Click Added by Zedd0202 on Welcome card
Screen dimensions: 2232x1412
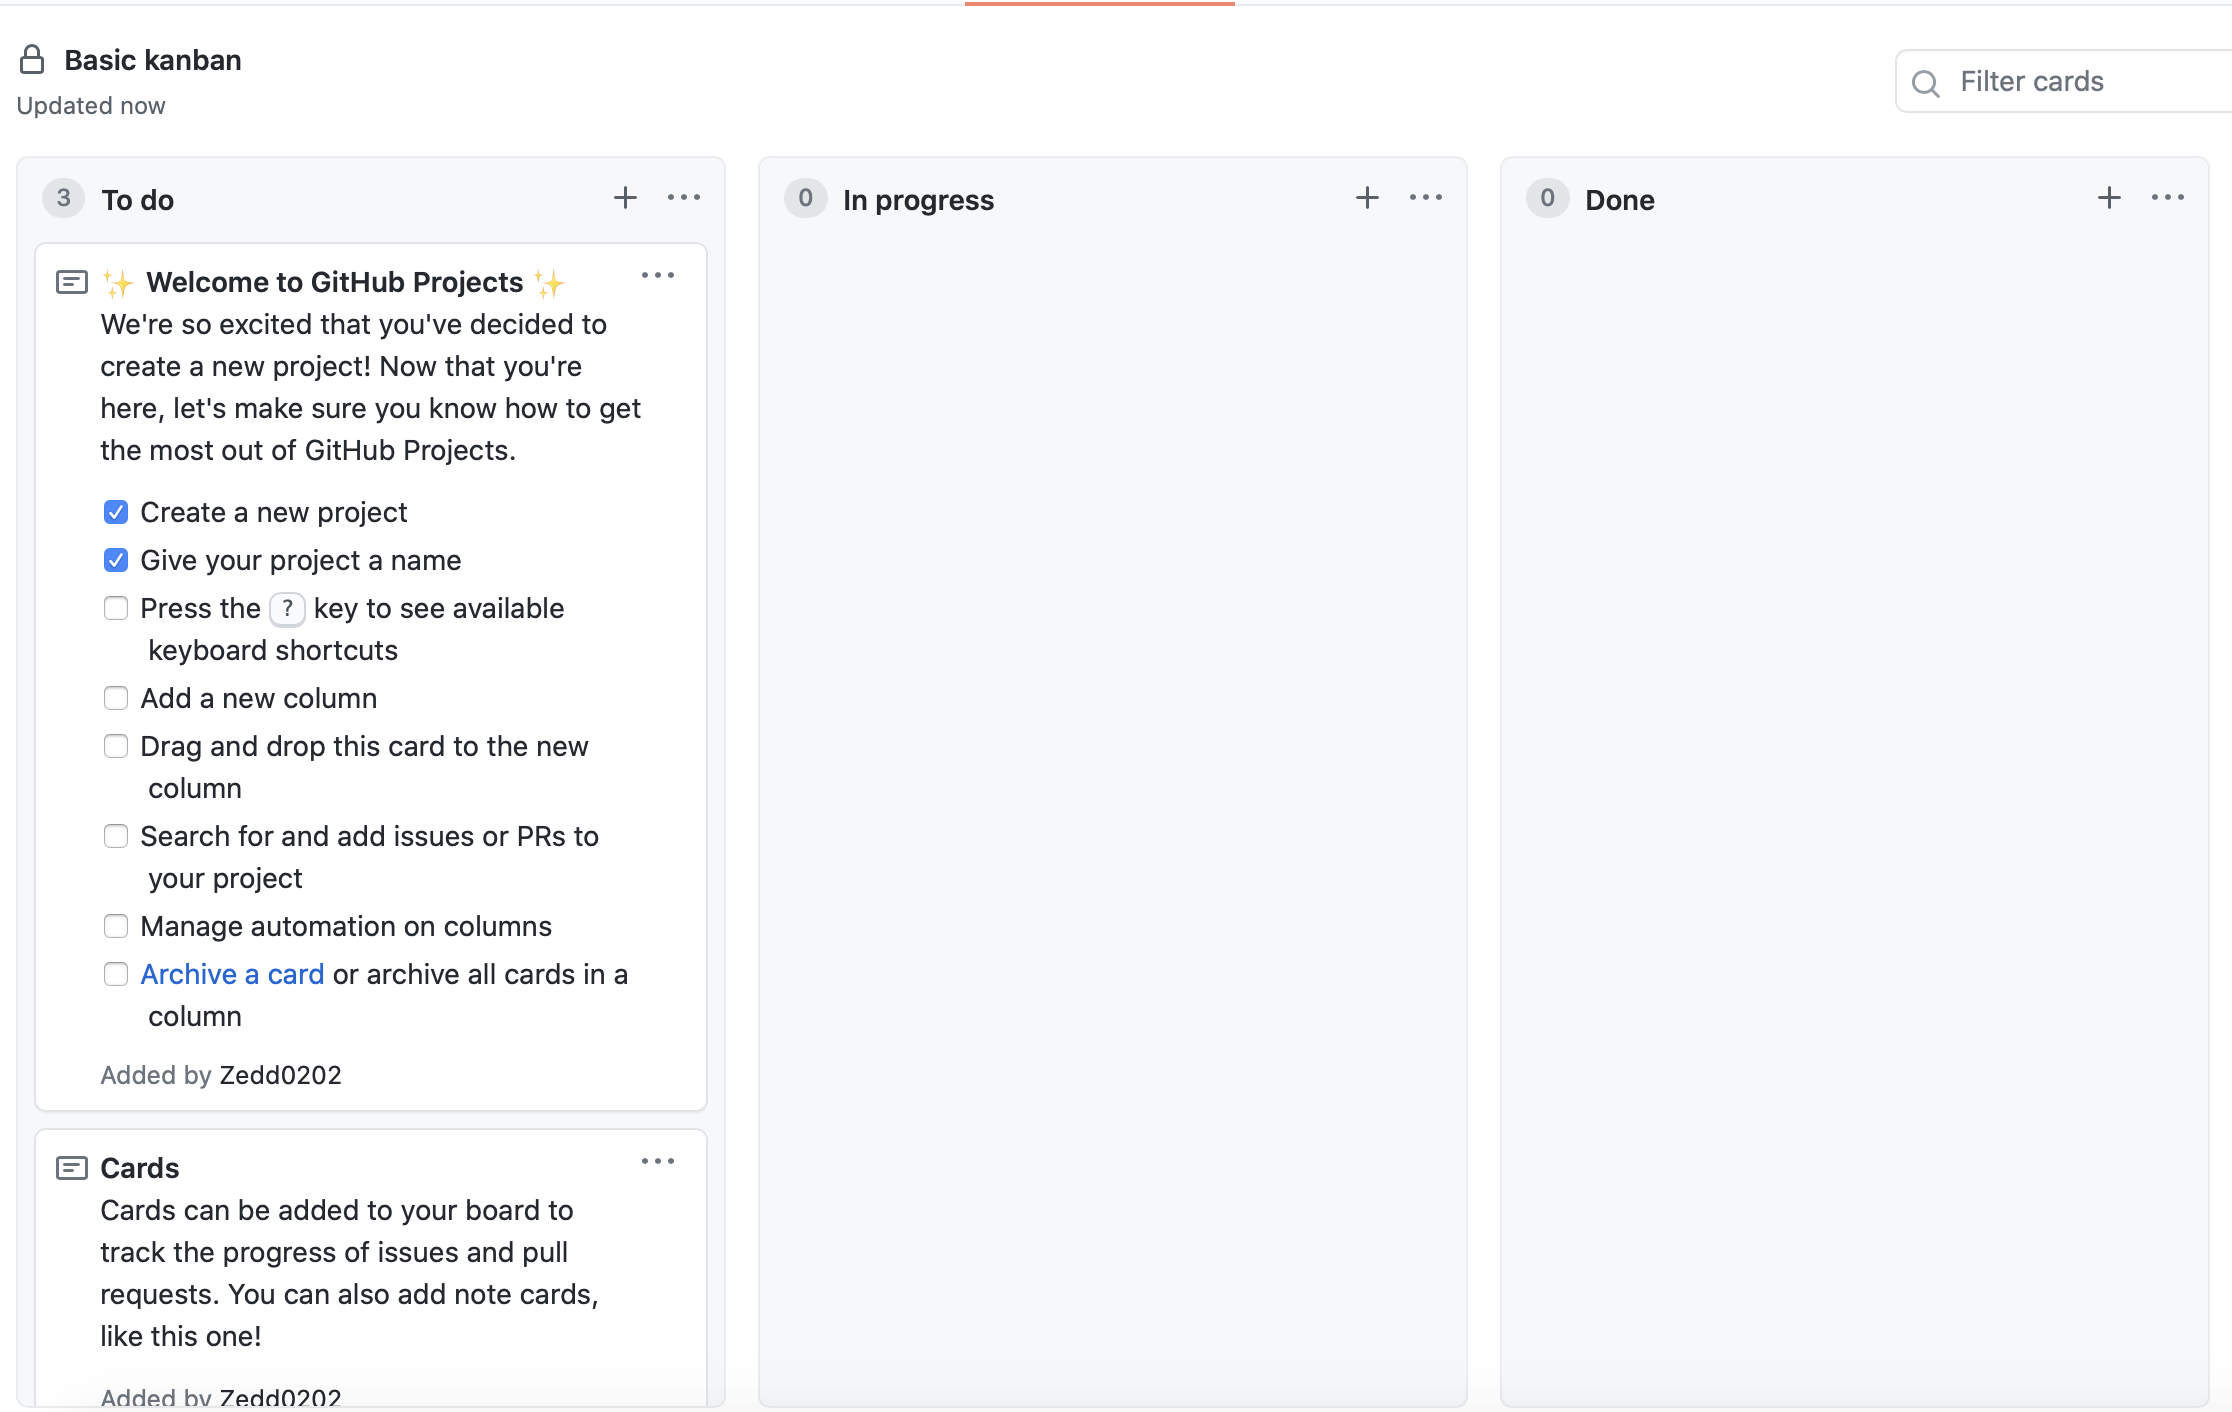[221, 1075]
